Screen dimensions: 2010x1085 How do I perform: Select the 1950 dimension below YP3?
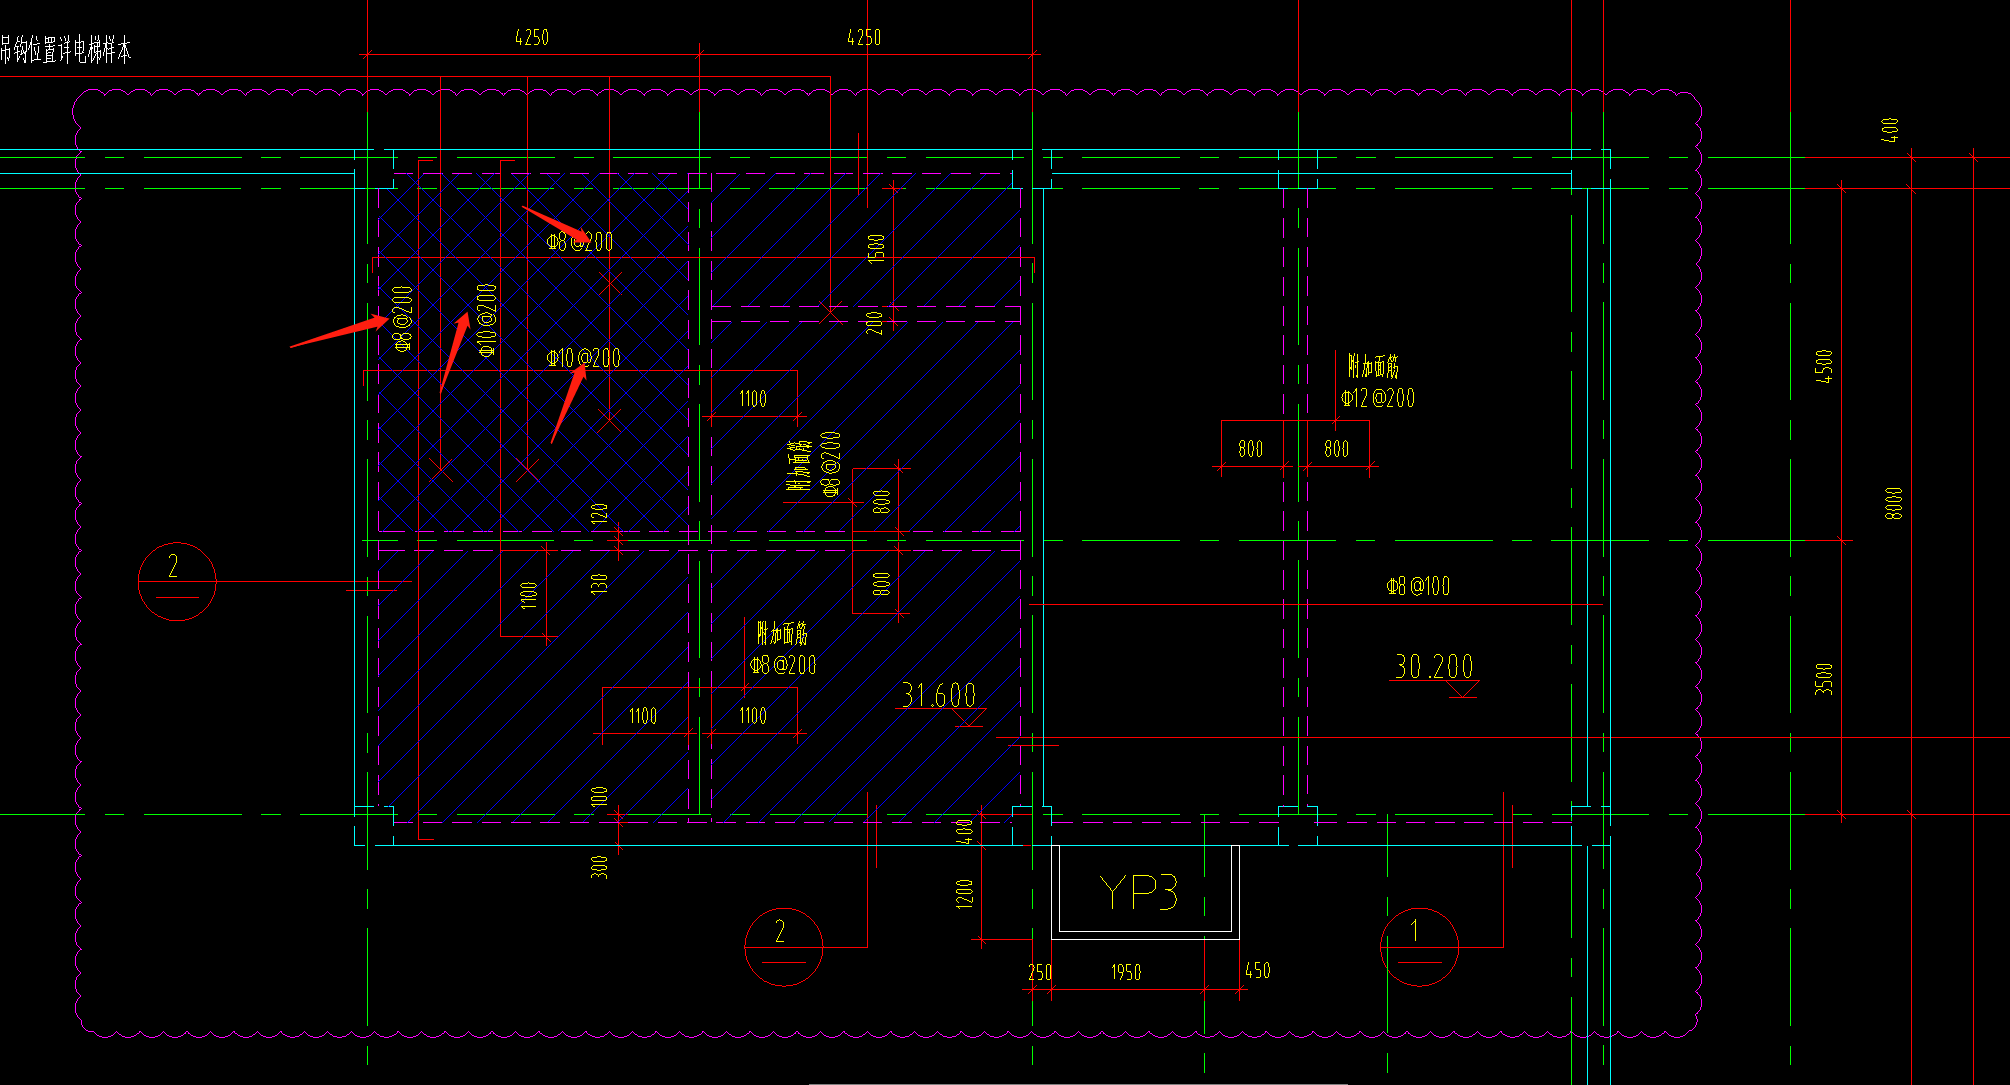tap(1126, 972)
